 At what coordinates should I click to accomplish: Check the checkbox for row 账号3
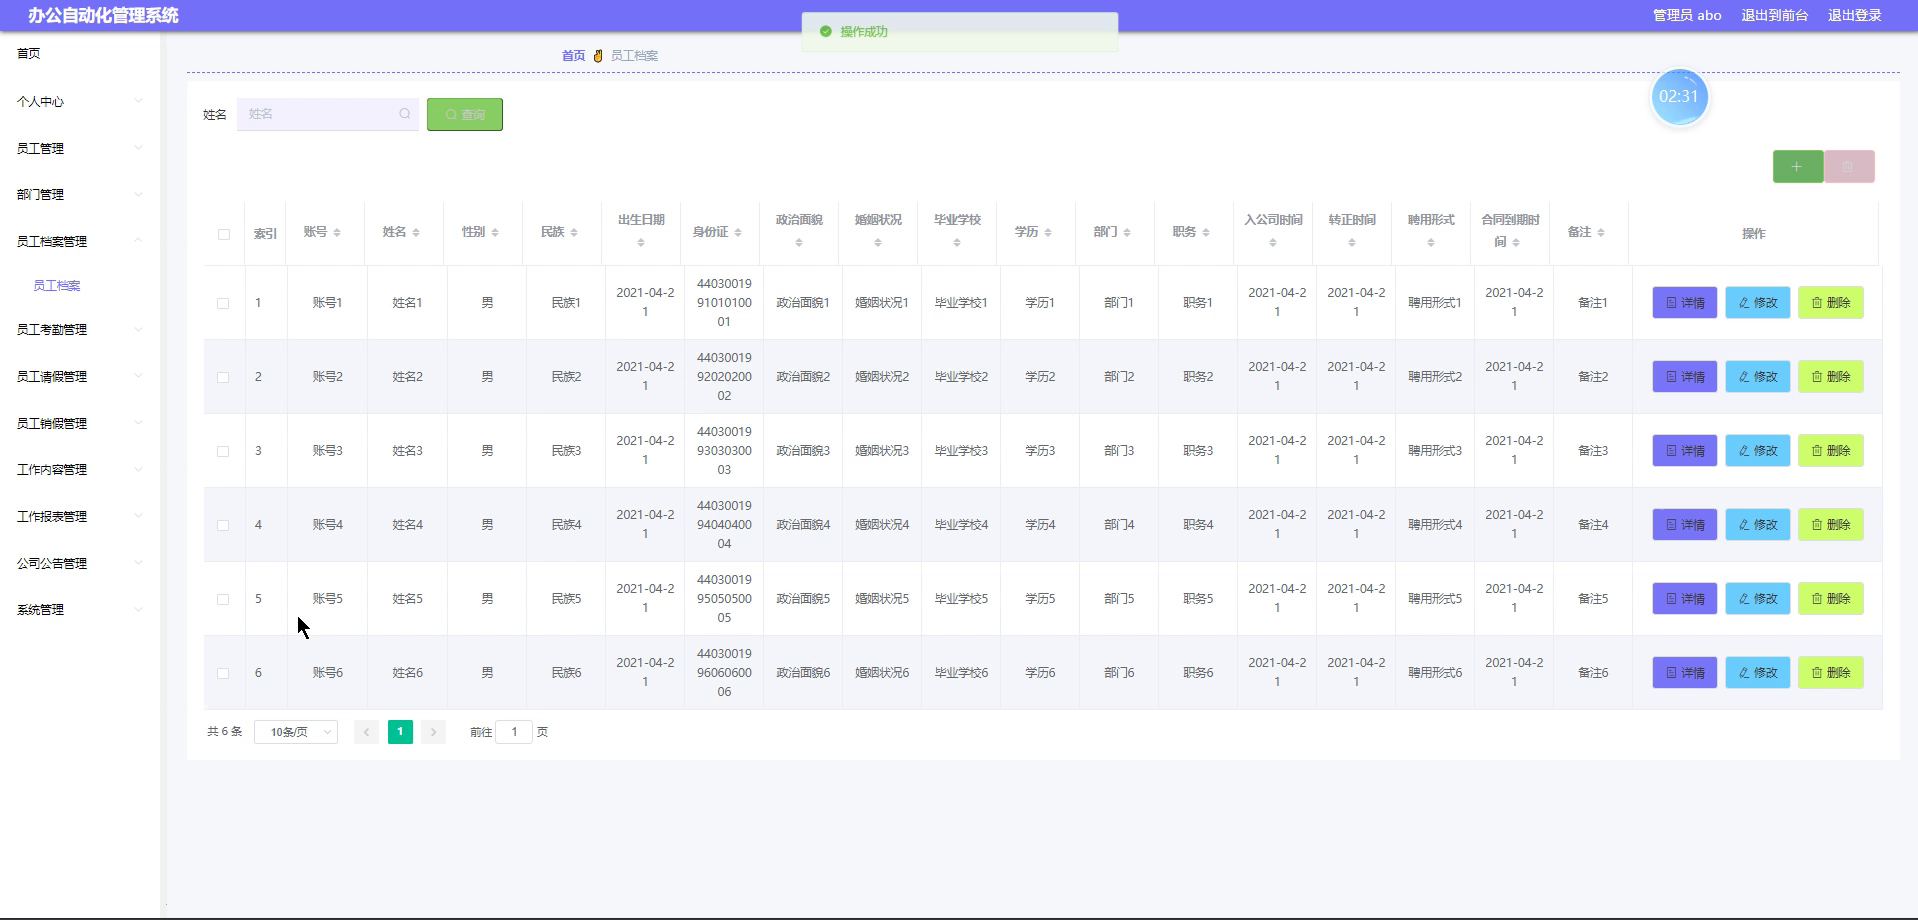click(x=223, y=451)
